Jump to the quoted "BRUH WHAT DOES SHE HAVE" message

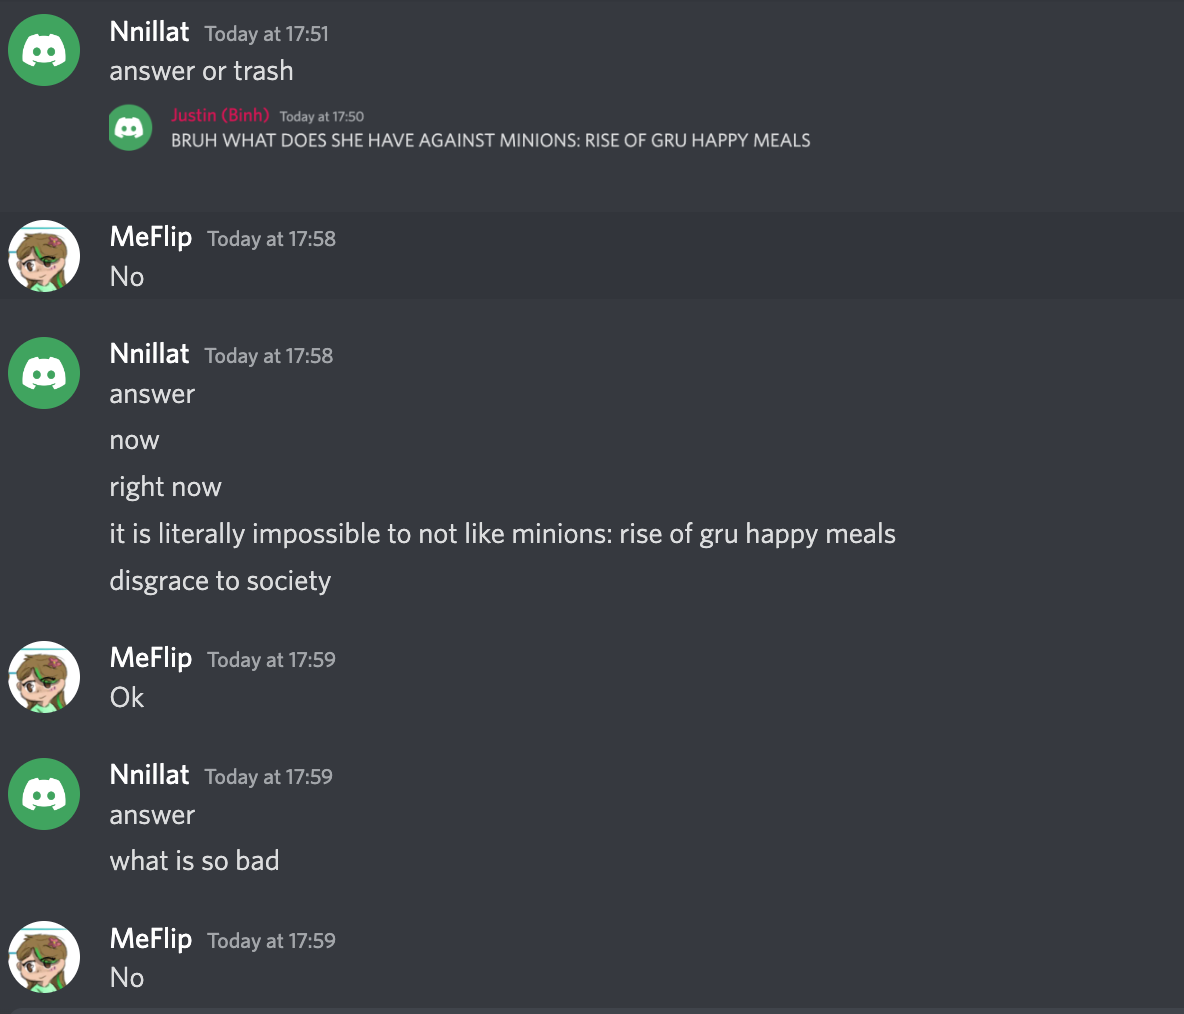490,141
